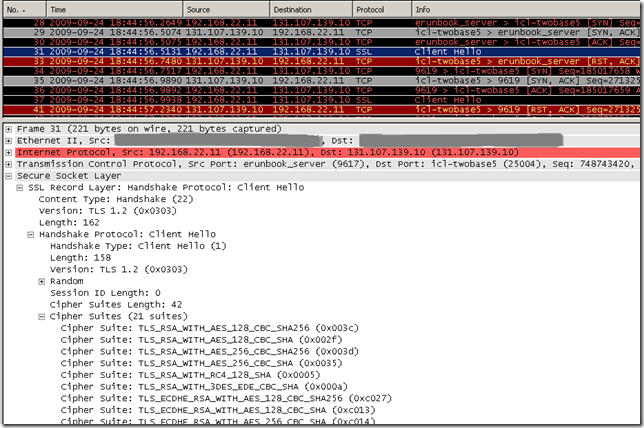Screen dimensions: 644x428
Task: Select packet 34 in the packet list
Action: tap(322, 71)
